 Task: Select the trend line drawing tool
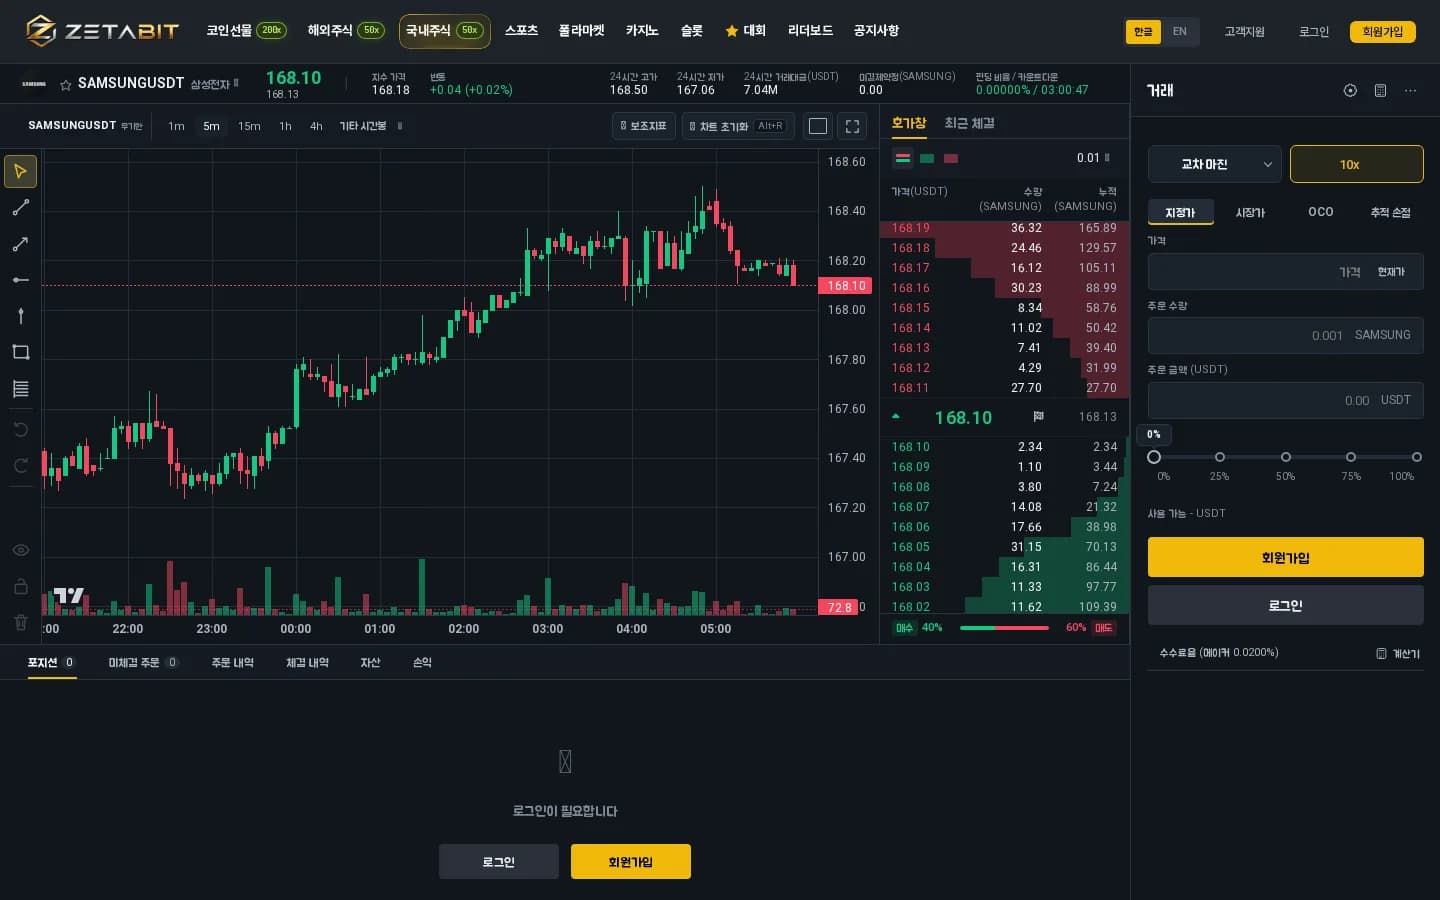point(21,207)
